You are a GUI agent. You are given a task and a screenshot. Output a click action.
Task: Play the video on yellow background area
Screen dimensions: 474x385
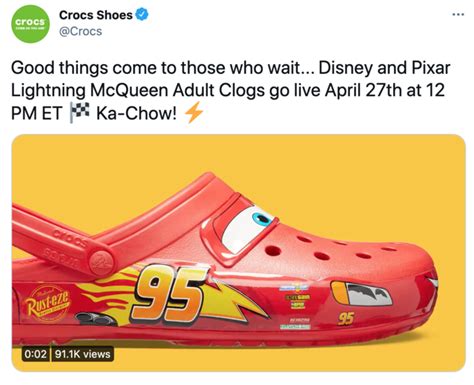pyautogui.click(x=238, y=252)
